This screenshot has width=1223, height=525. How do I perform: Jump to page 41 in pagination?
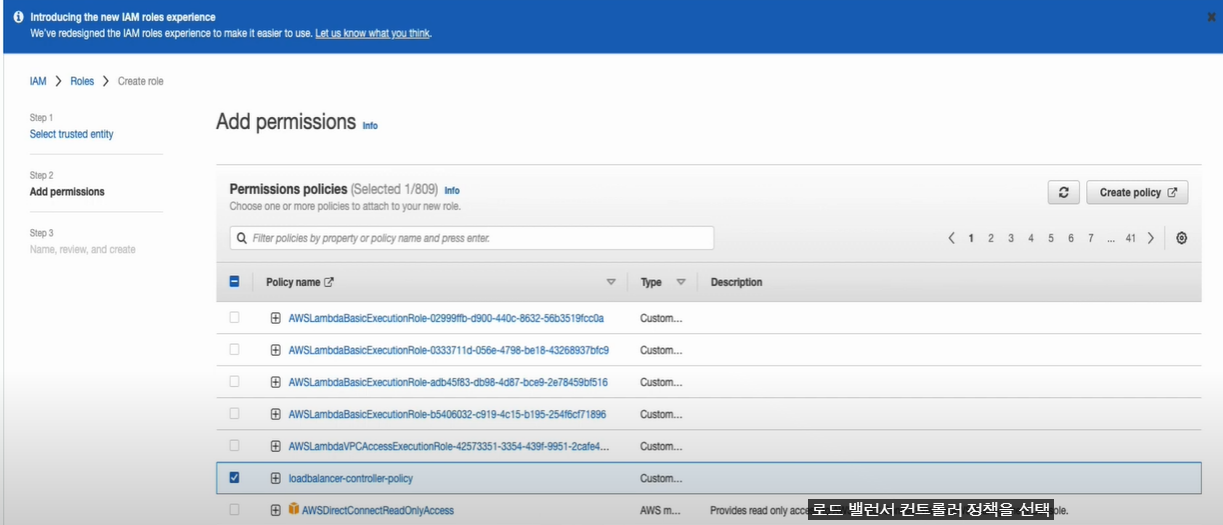click(1131, 238)
